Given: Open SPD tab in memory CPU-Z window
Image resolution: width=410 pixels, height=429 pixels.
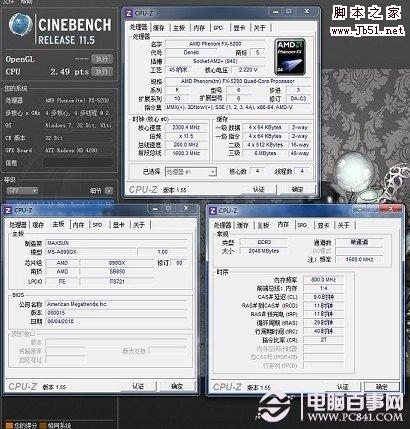Looking at the screenshot, I should pyautogui.click(x=302, y=226).
